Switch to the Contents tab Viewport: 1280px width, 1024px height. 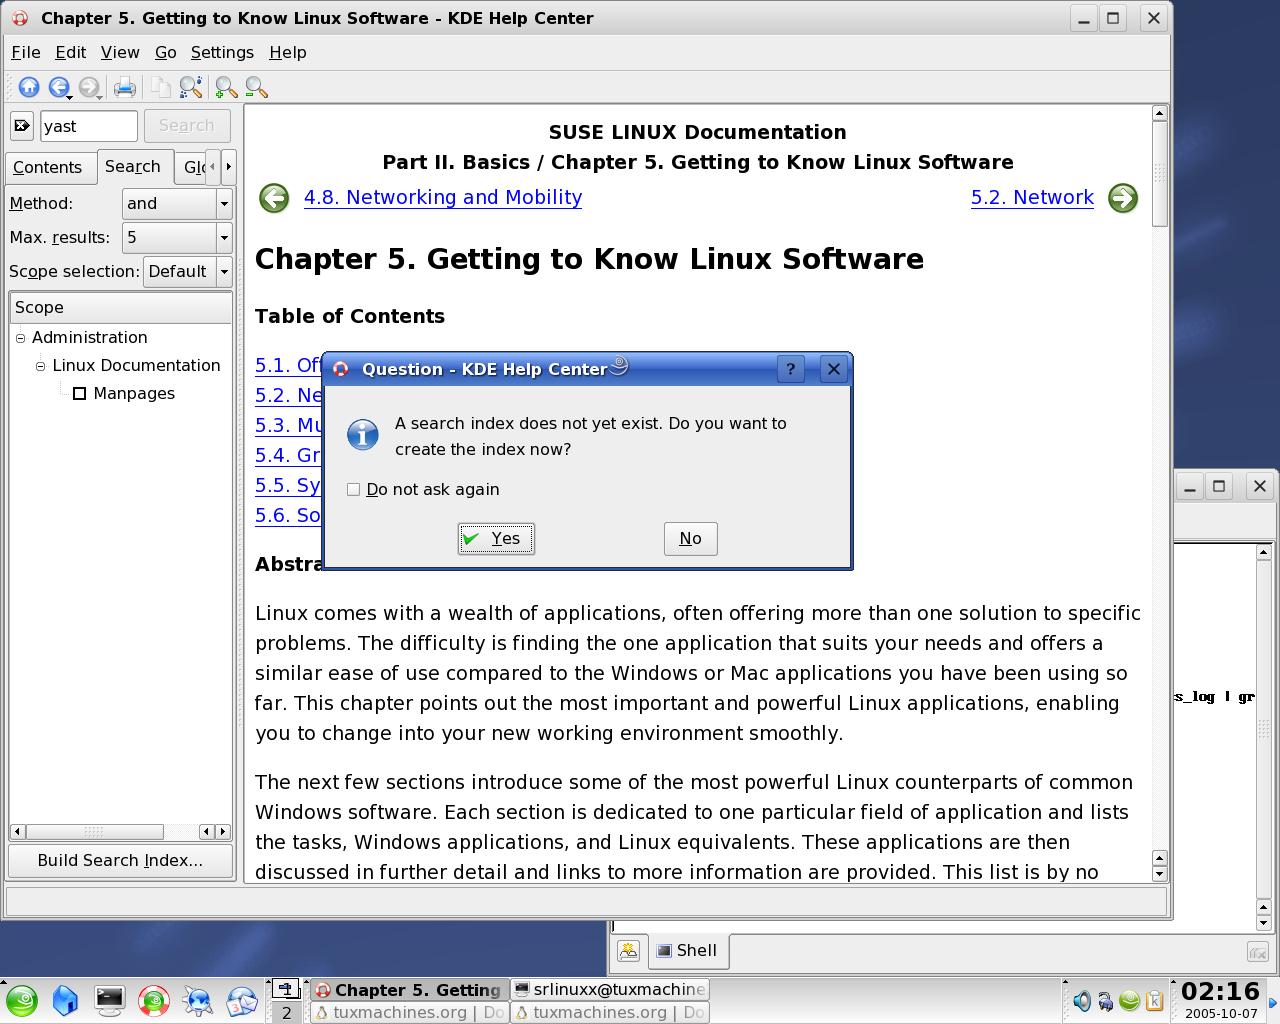(x=47, y=168)
